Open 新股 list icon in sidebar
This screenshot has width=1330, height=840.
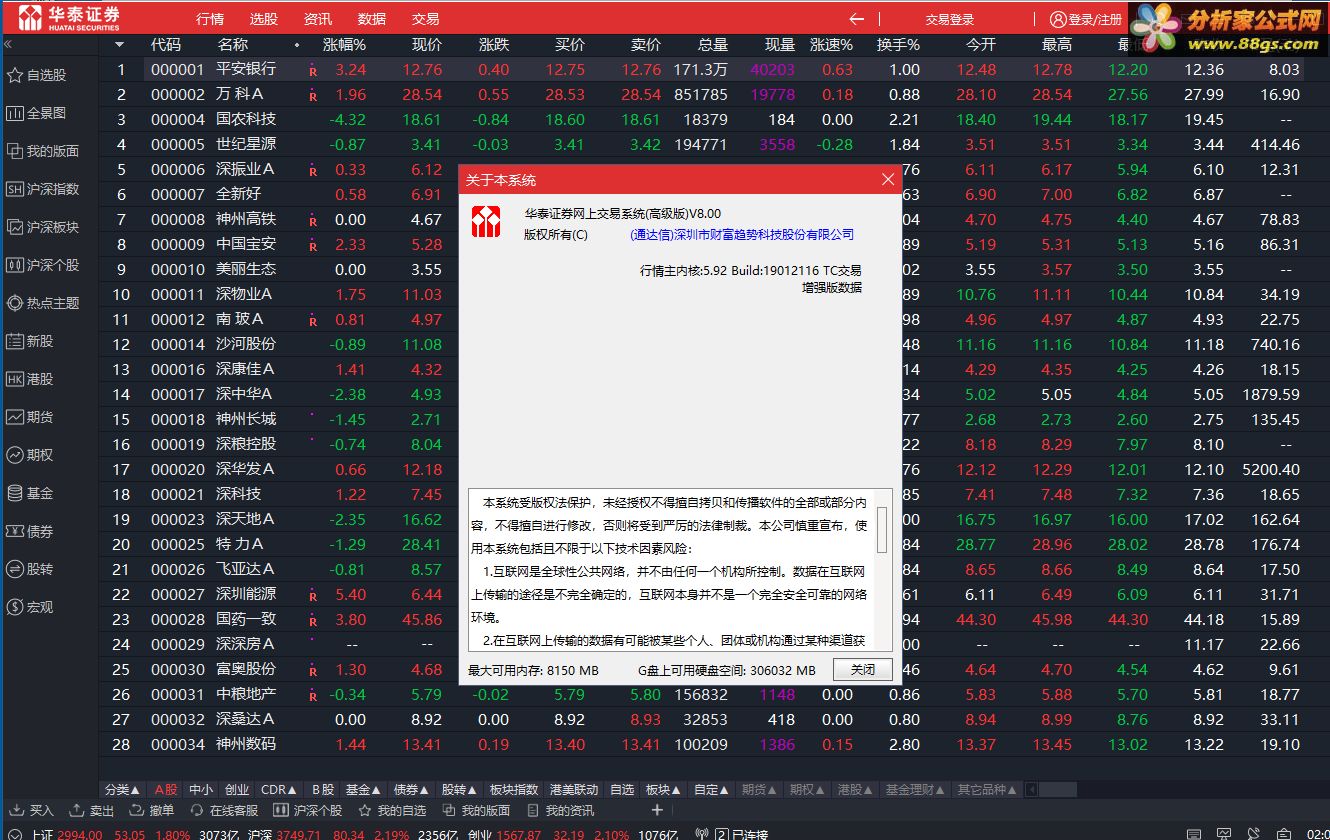pos(15,341)
